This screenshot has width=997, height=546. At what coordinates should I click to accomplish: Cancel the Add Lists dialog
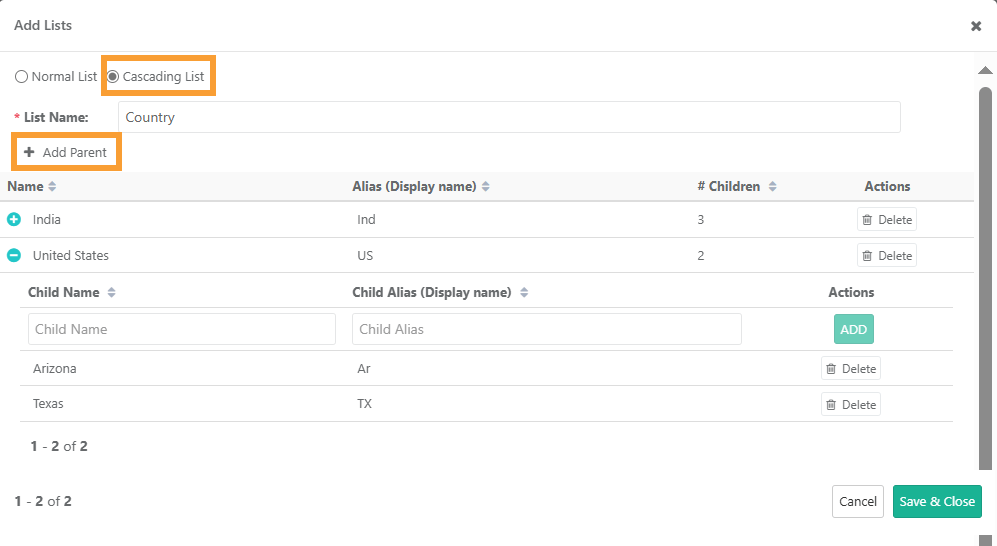click(857, 501)
